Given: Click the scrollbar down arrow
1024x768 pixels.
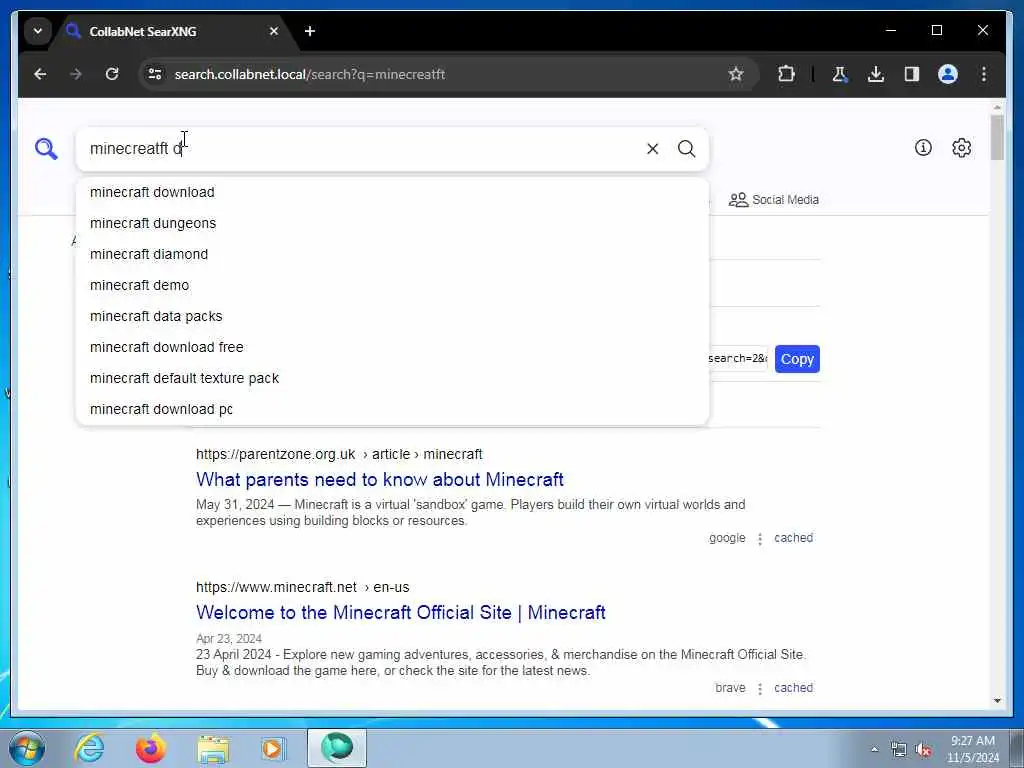Looking at the screenshot, I should coord(997,701).
